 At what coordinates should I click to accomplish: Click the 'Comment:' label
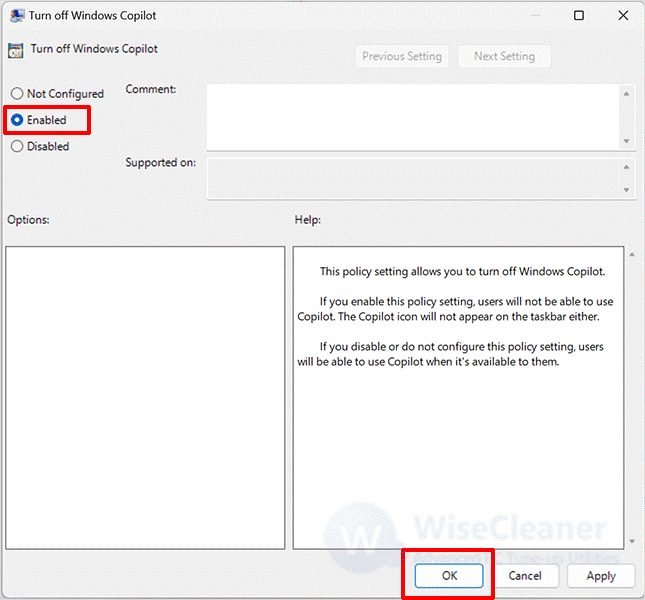pos(151,89)
